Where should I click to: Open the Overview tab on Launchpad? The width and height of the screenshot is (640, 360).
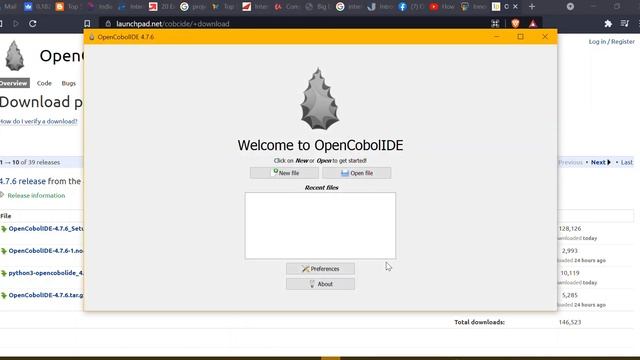14,83
